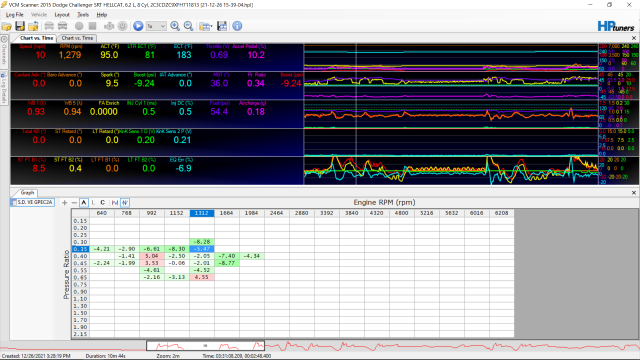The height and width of the screenshot is (360, 640).
Task: Click the round record button in the toolbar
Action: point(79,26)
